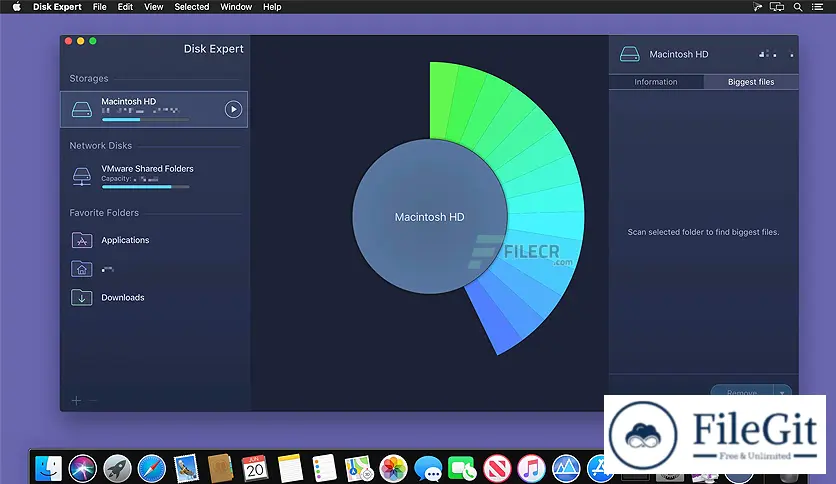
Task: Select the Macintosh HD drive icon in Storages
Action: (x=82, y=110)
